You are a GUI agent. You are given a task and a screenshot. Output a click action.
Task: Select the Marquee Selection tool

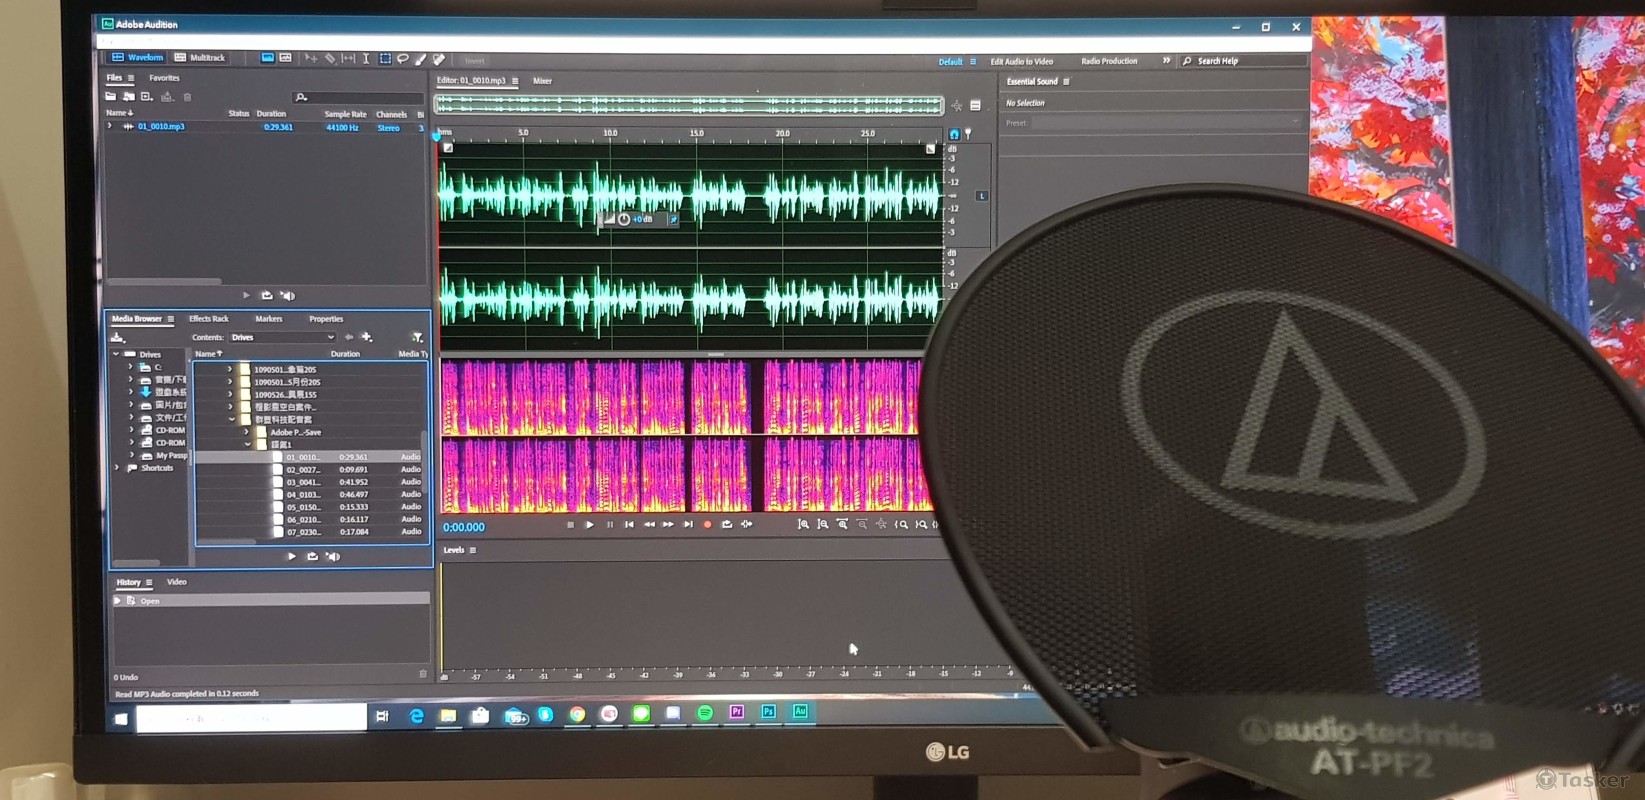click(385, 59)
